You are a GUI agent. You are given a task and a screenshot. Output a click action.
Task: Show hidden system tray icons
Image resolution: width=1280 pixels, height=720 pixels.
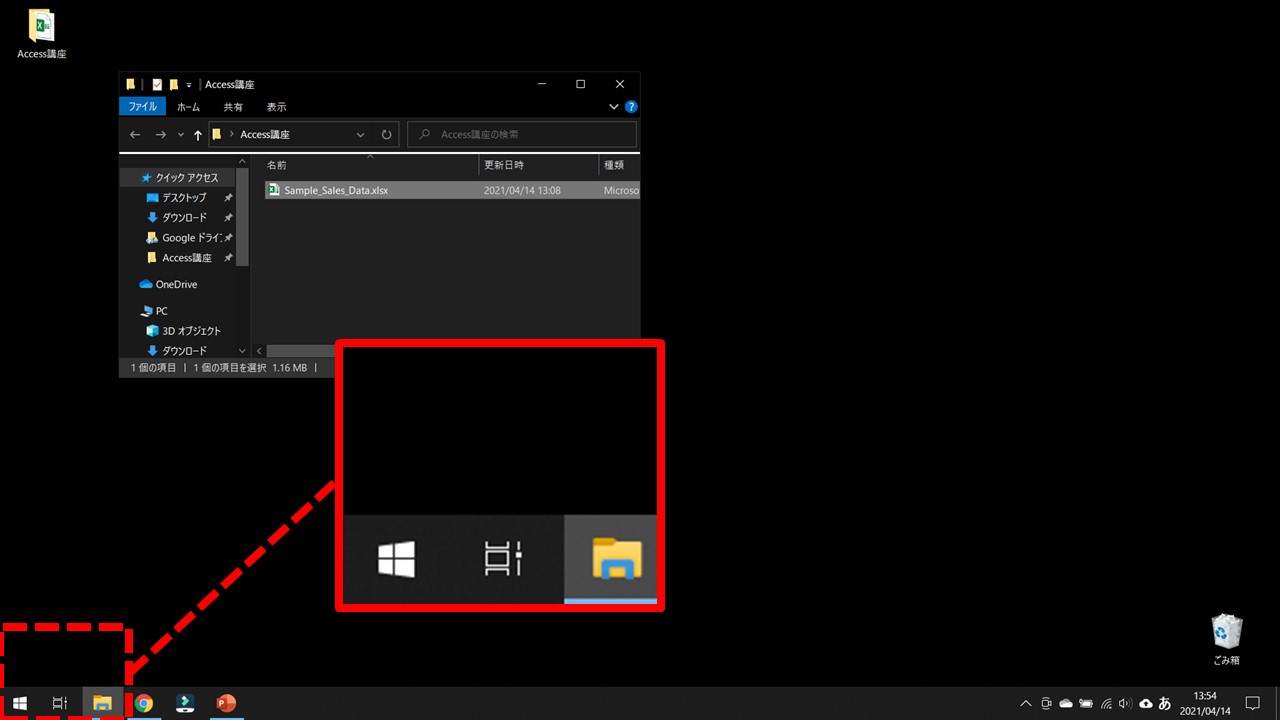click(1024, 703)
